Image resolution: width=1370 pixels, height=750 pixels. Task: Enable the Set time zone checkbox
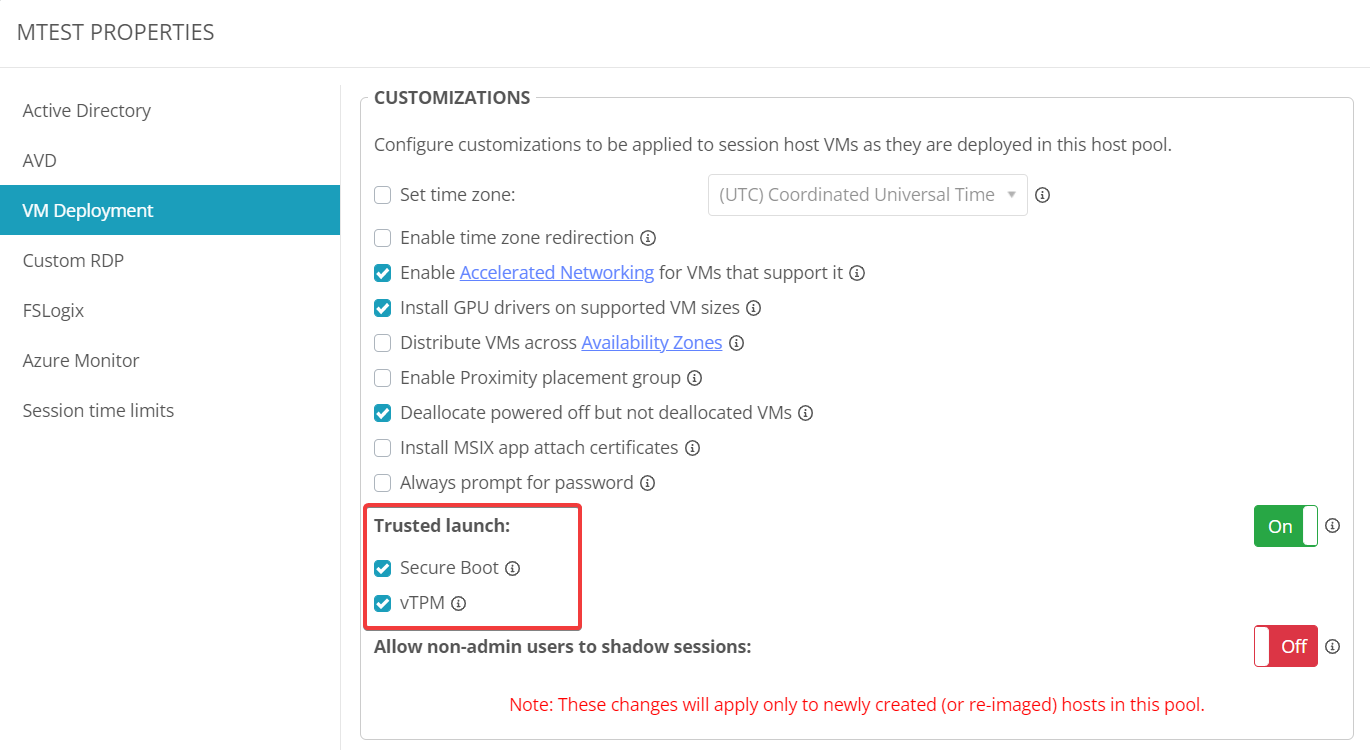click(382, 195)
